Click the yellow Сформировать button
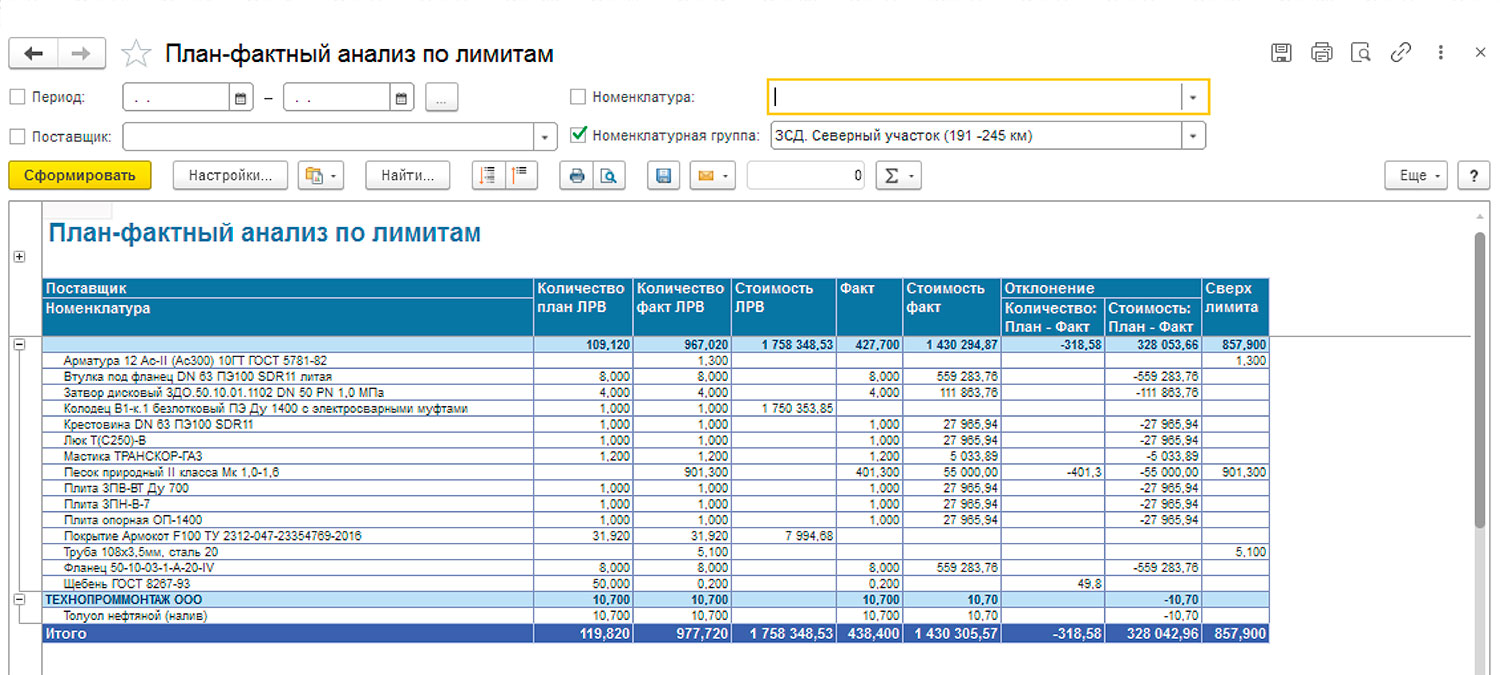The image size is (1500, 675). tap(80, 176)
